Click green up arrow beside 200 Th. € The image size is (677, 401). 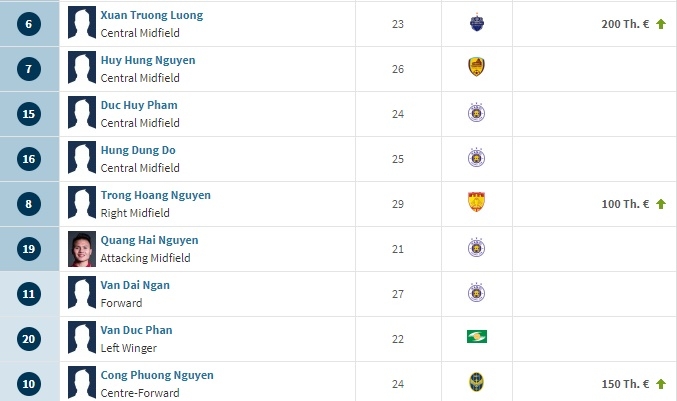(661, 24)
